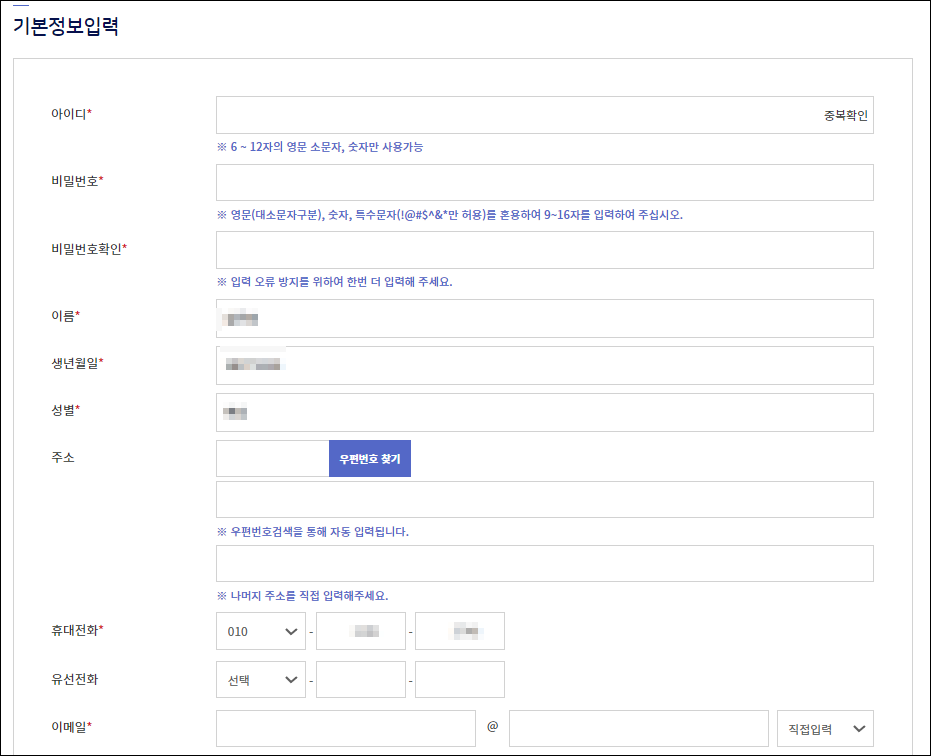931x756 pixels.
Task: Click the last landline number field
Action: (459, 679)
